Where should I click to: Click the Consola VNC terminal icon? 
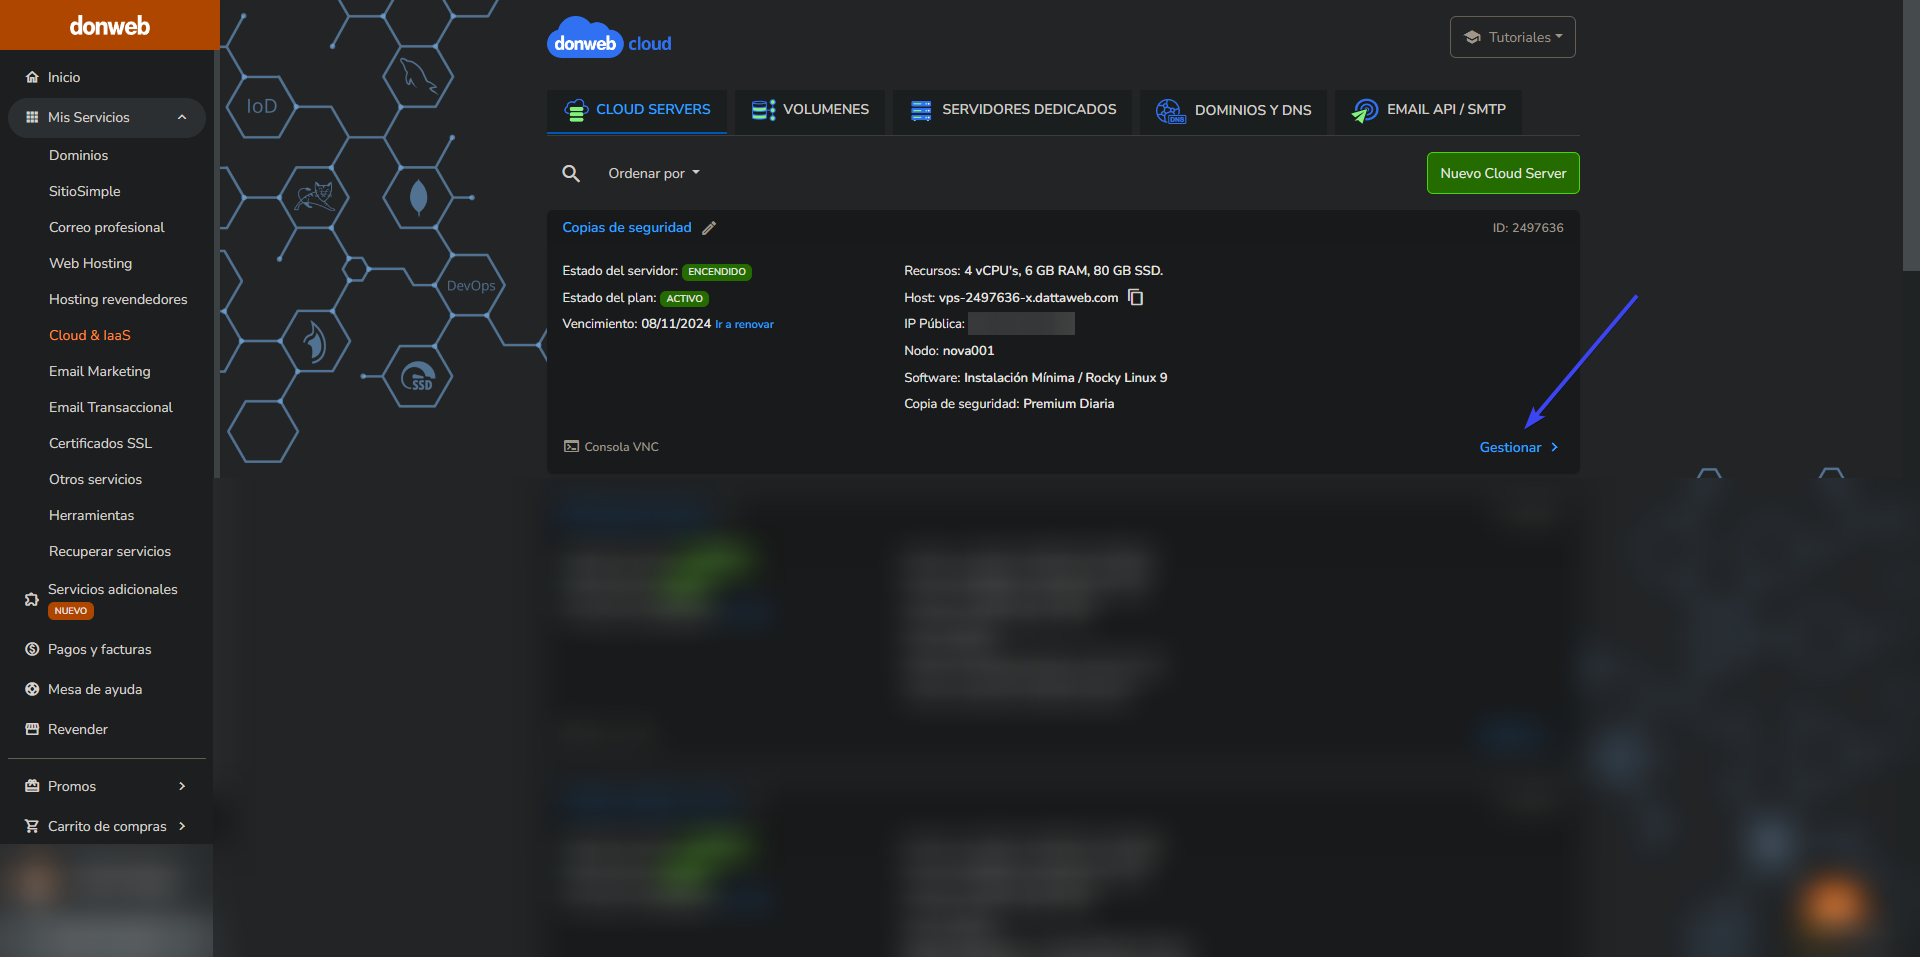tap(571, 447)
